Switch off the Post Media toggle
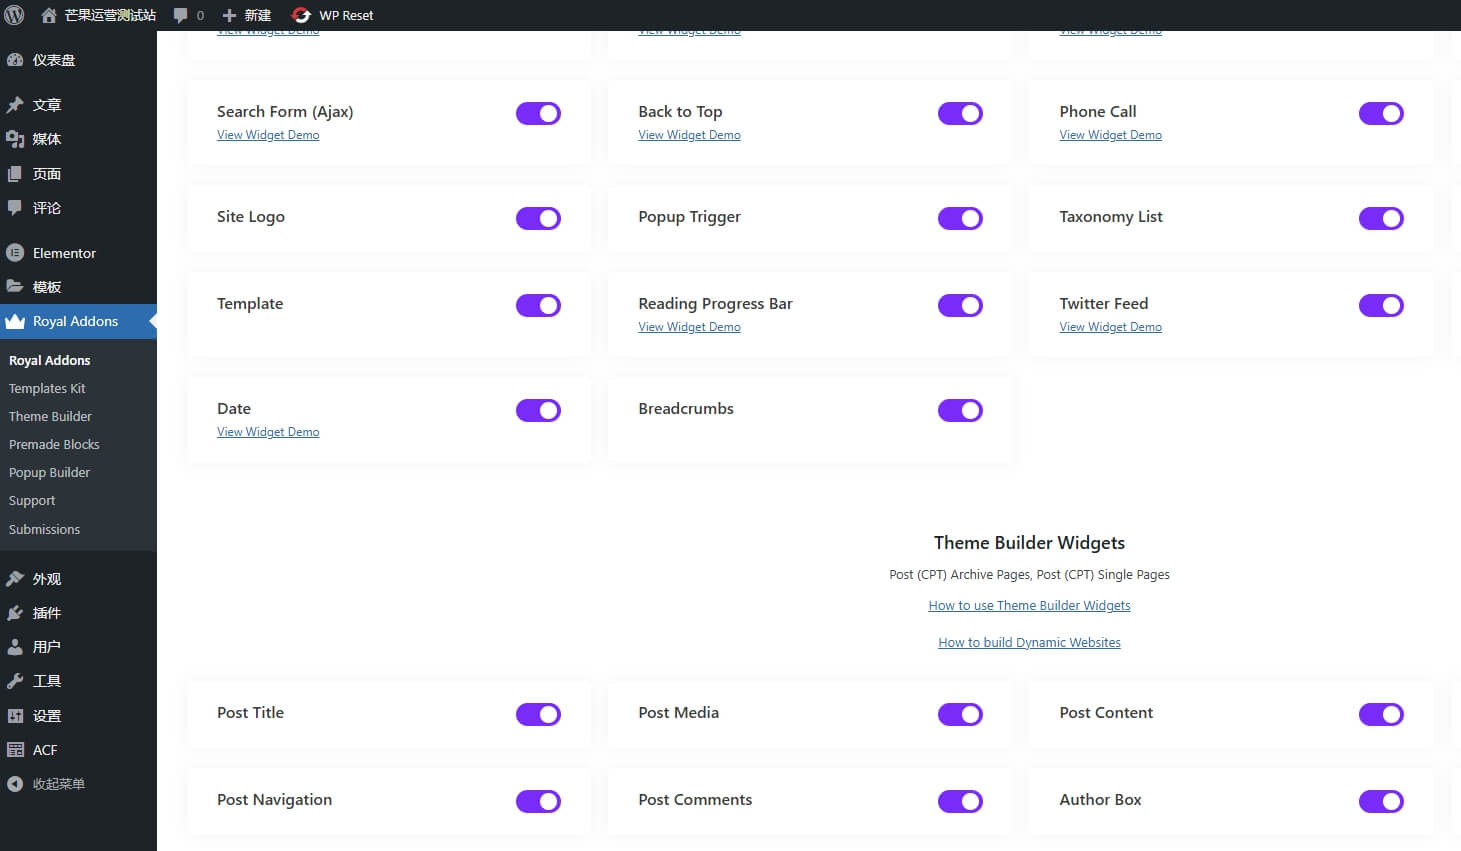The height and width of the screenshot is (851, 1461). point(960,715)
